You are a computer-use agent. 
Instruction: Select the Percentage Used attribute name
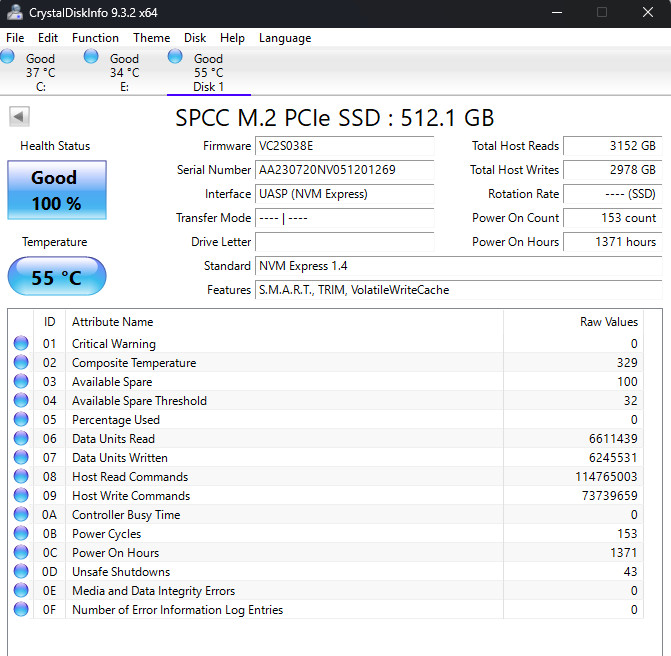tap(116, 420)
